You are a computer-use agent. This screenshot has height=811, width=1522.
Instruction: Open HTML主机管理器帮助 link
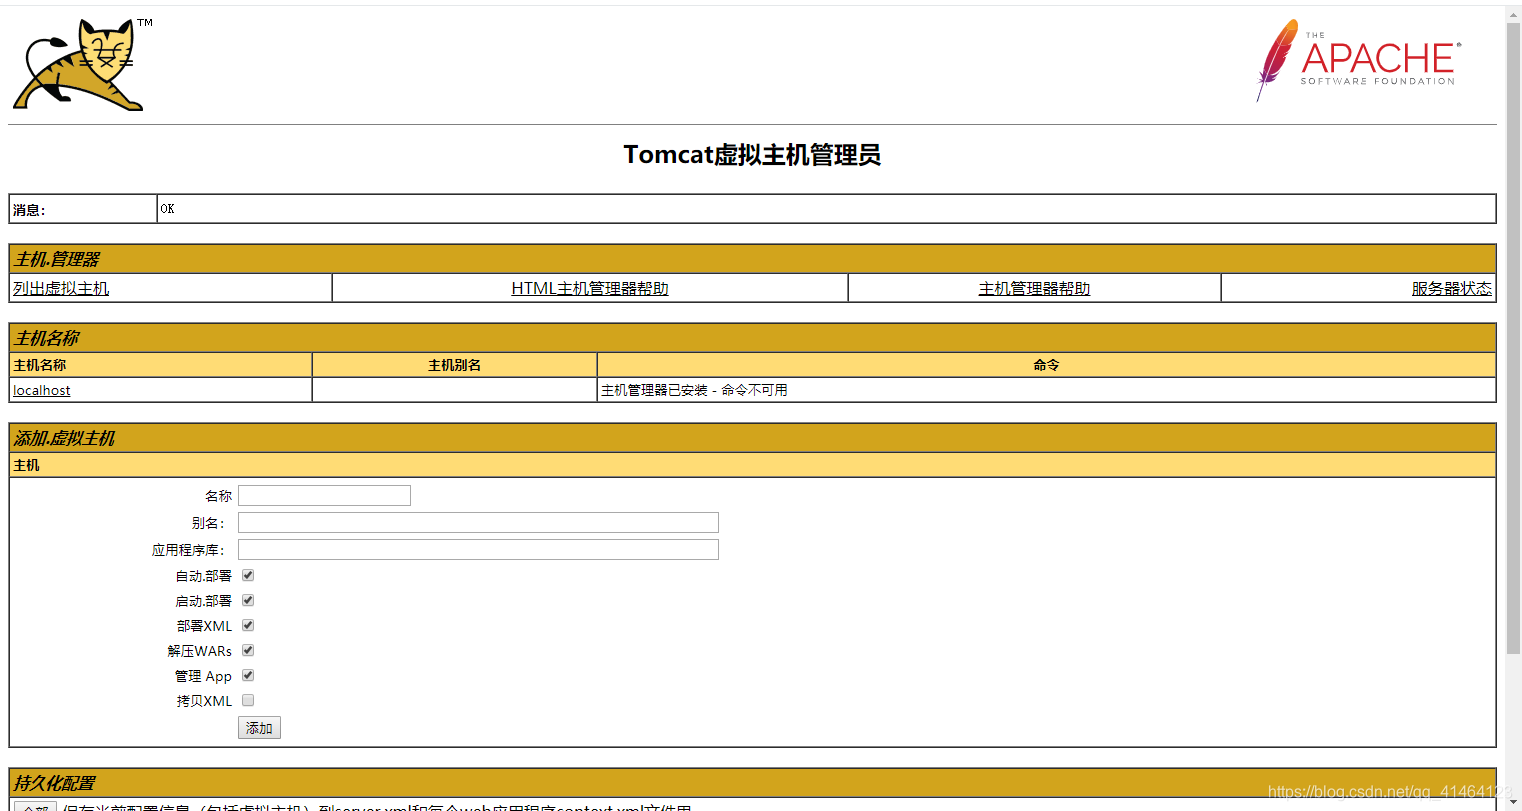tap(590, 288)
